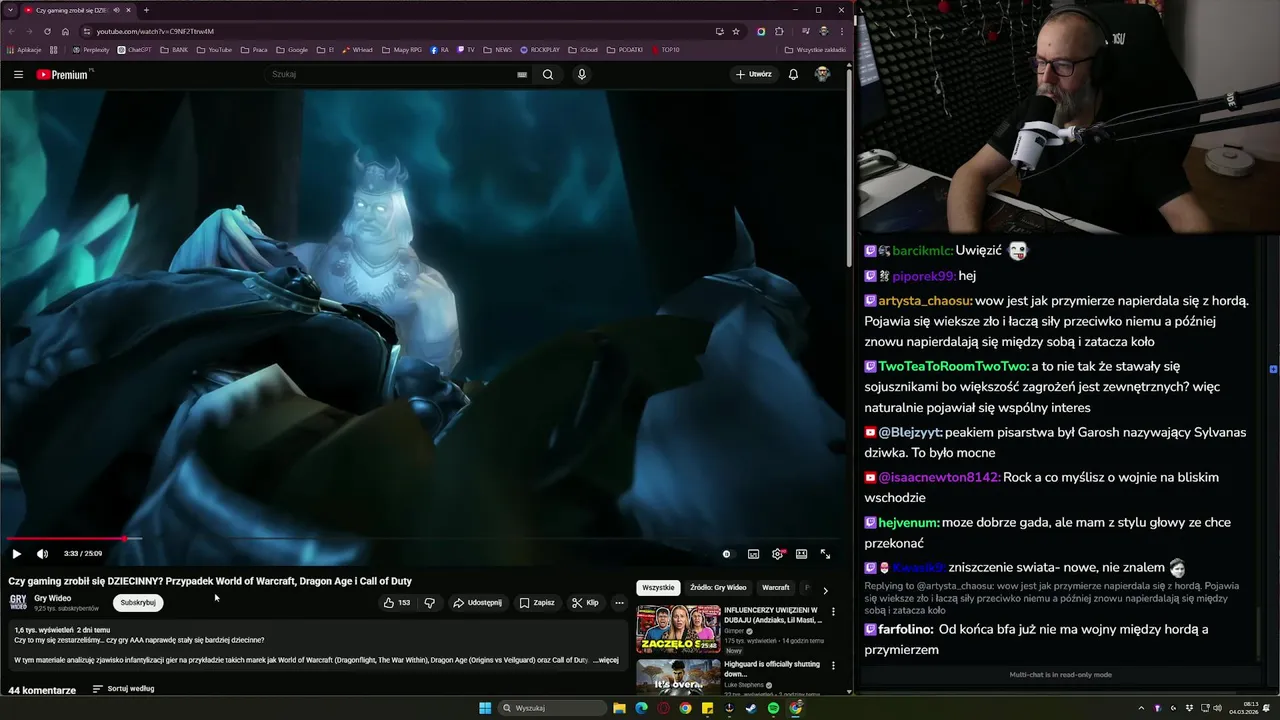Open Perplexity bookmark
The height and width of the screenshot is (720, 1280).
(x=91, y=50)
